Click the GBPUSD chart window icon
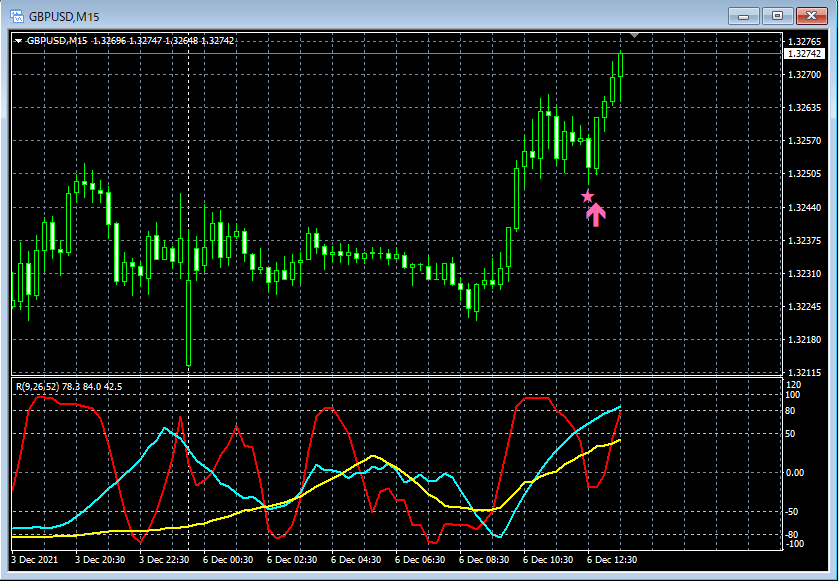Viewport: 840px width, 581px height. pyautogui.click(x=17, y=16)
